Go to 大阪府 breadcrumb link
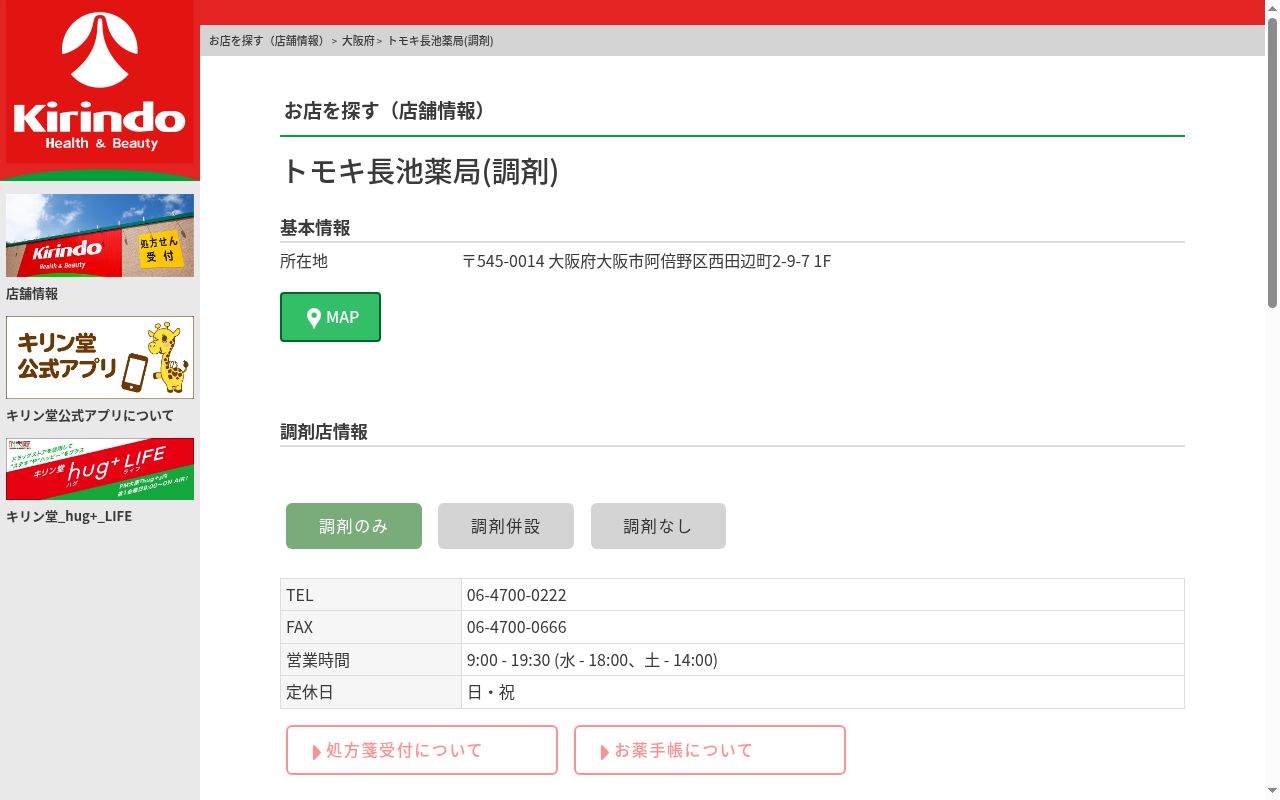This screenshot has height=800, width=1280. pos(358,41)
